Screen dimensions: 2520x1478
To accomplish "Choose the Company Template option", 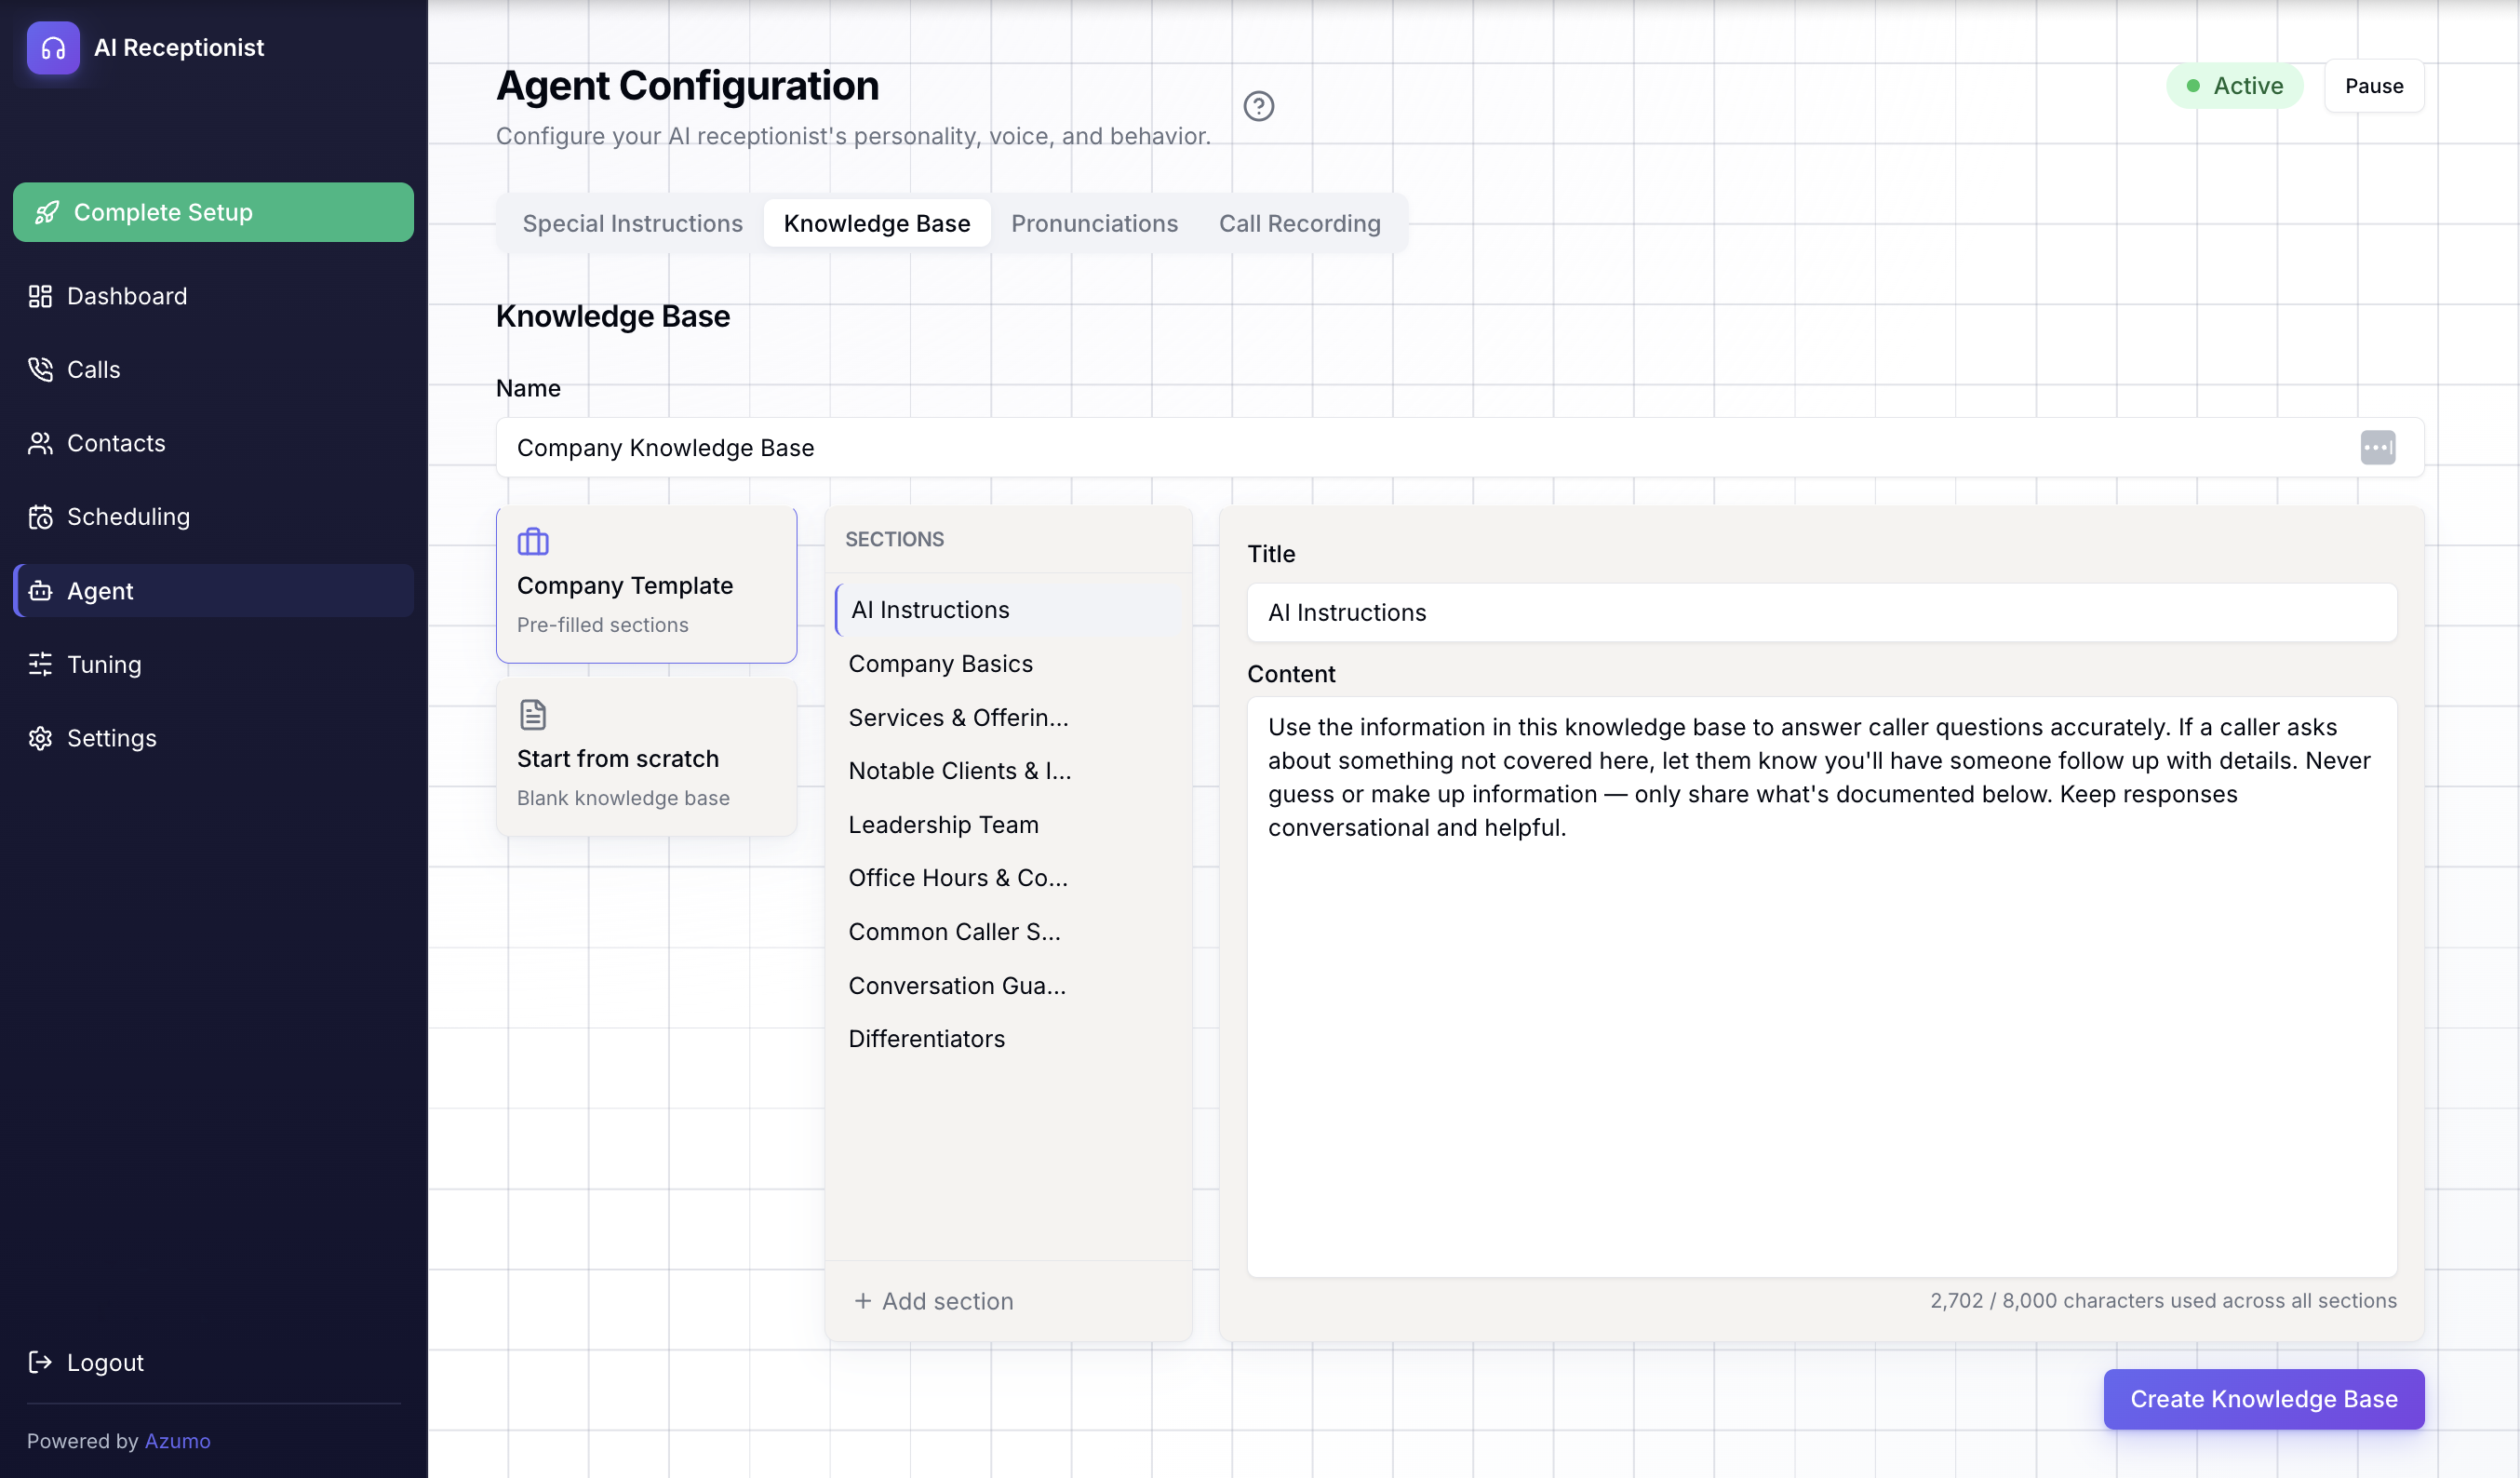I will pyautogui.click(x=646, y=584).
